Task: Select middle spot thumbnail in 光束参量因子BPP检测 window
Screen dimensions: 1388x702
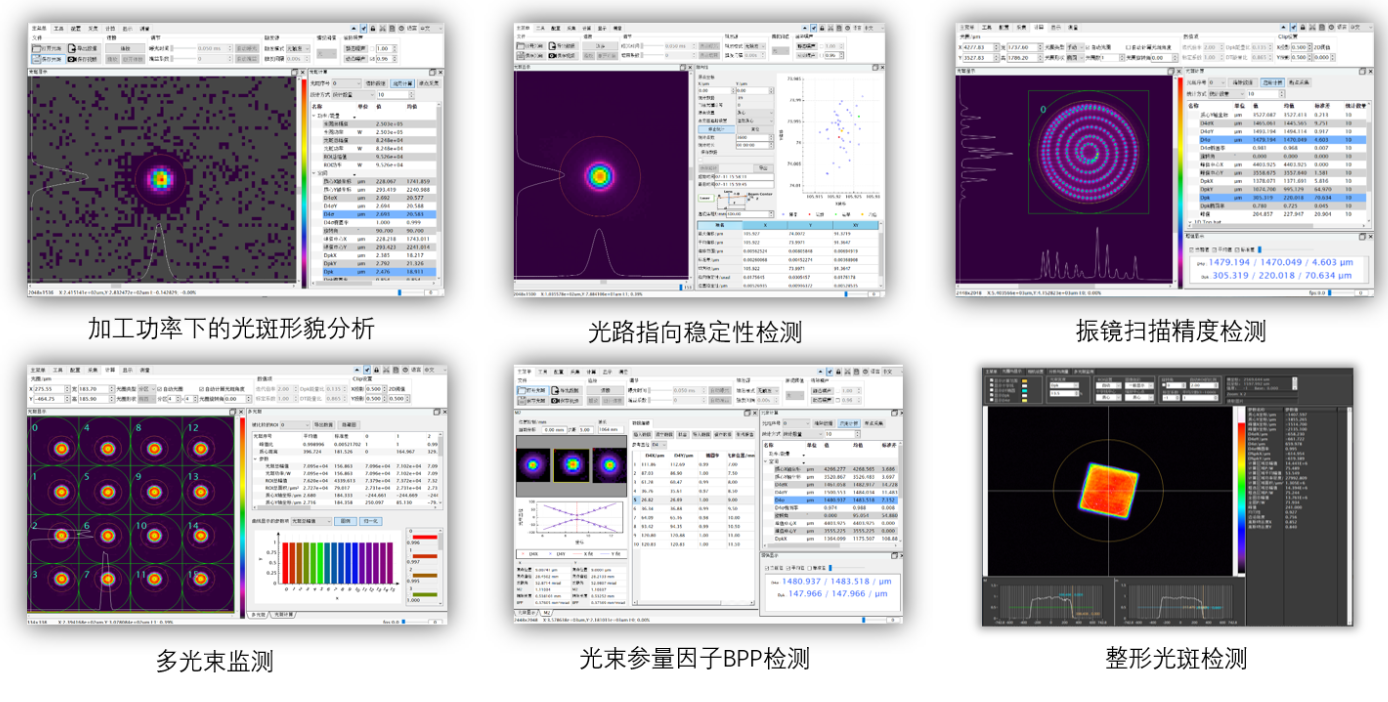Action: (572, 465)
